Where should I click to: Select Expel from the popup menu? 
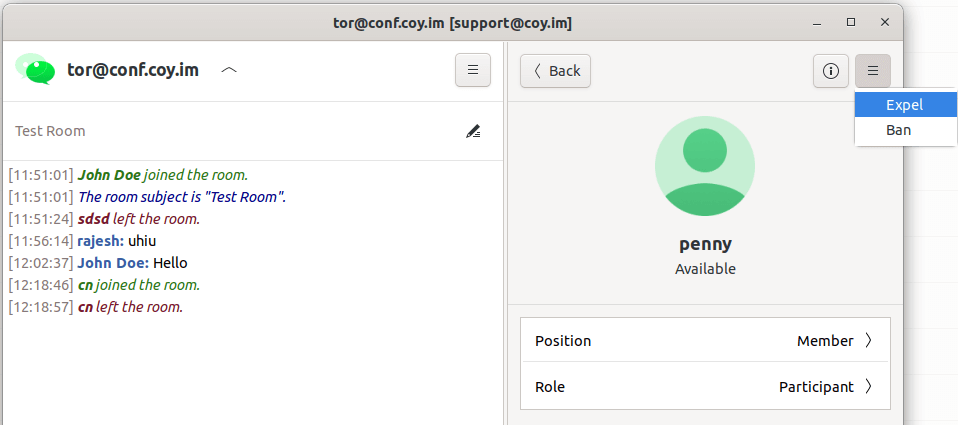pos(904,104)
